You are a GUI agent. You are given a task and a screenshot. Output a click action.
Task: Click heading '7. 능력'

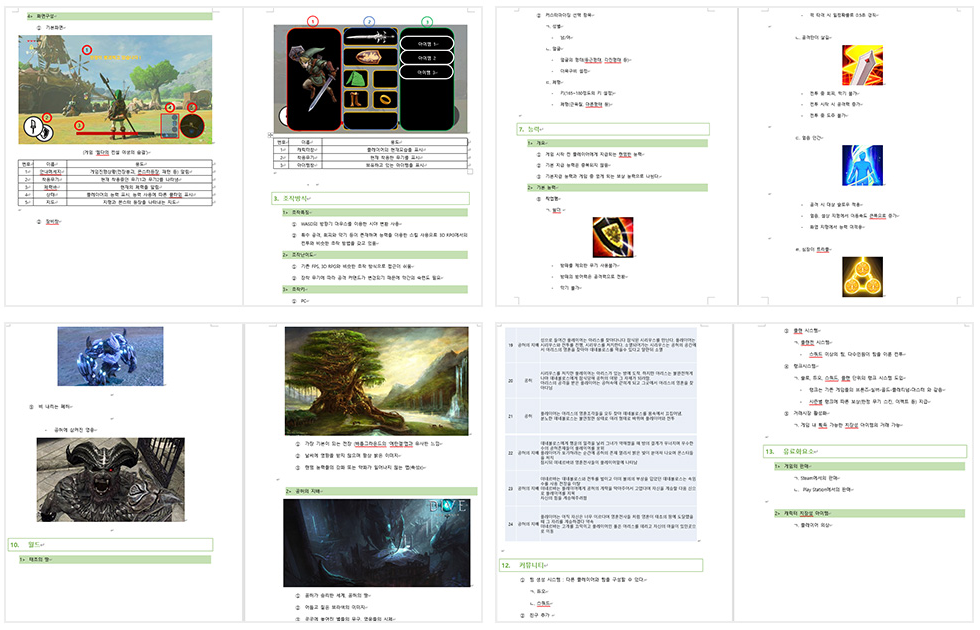(613, 129)
